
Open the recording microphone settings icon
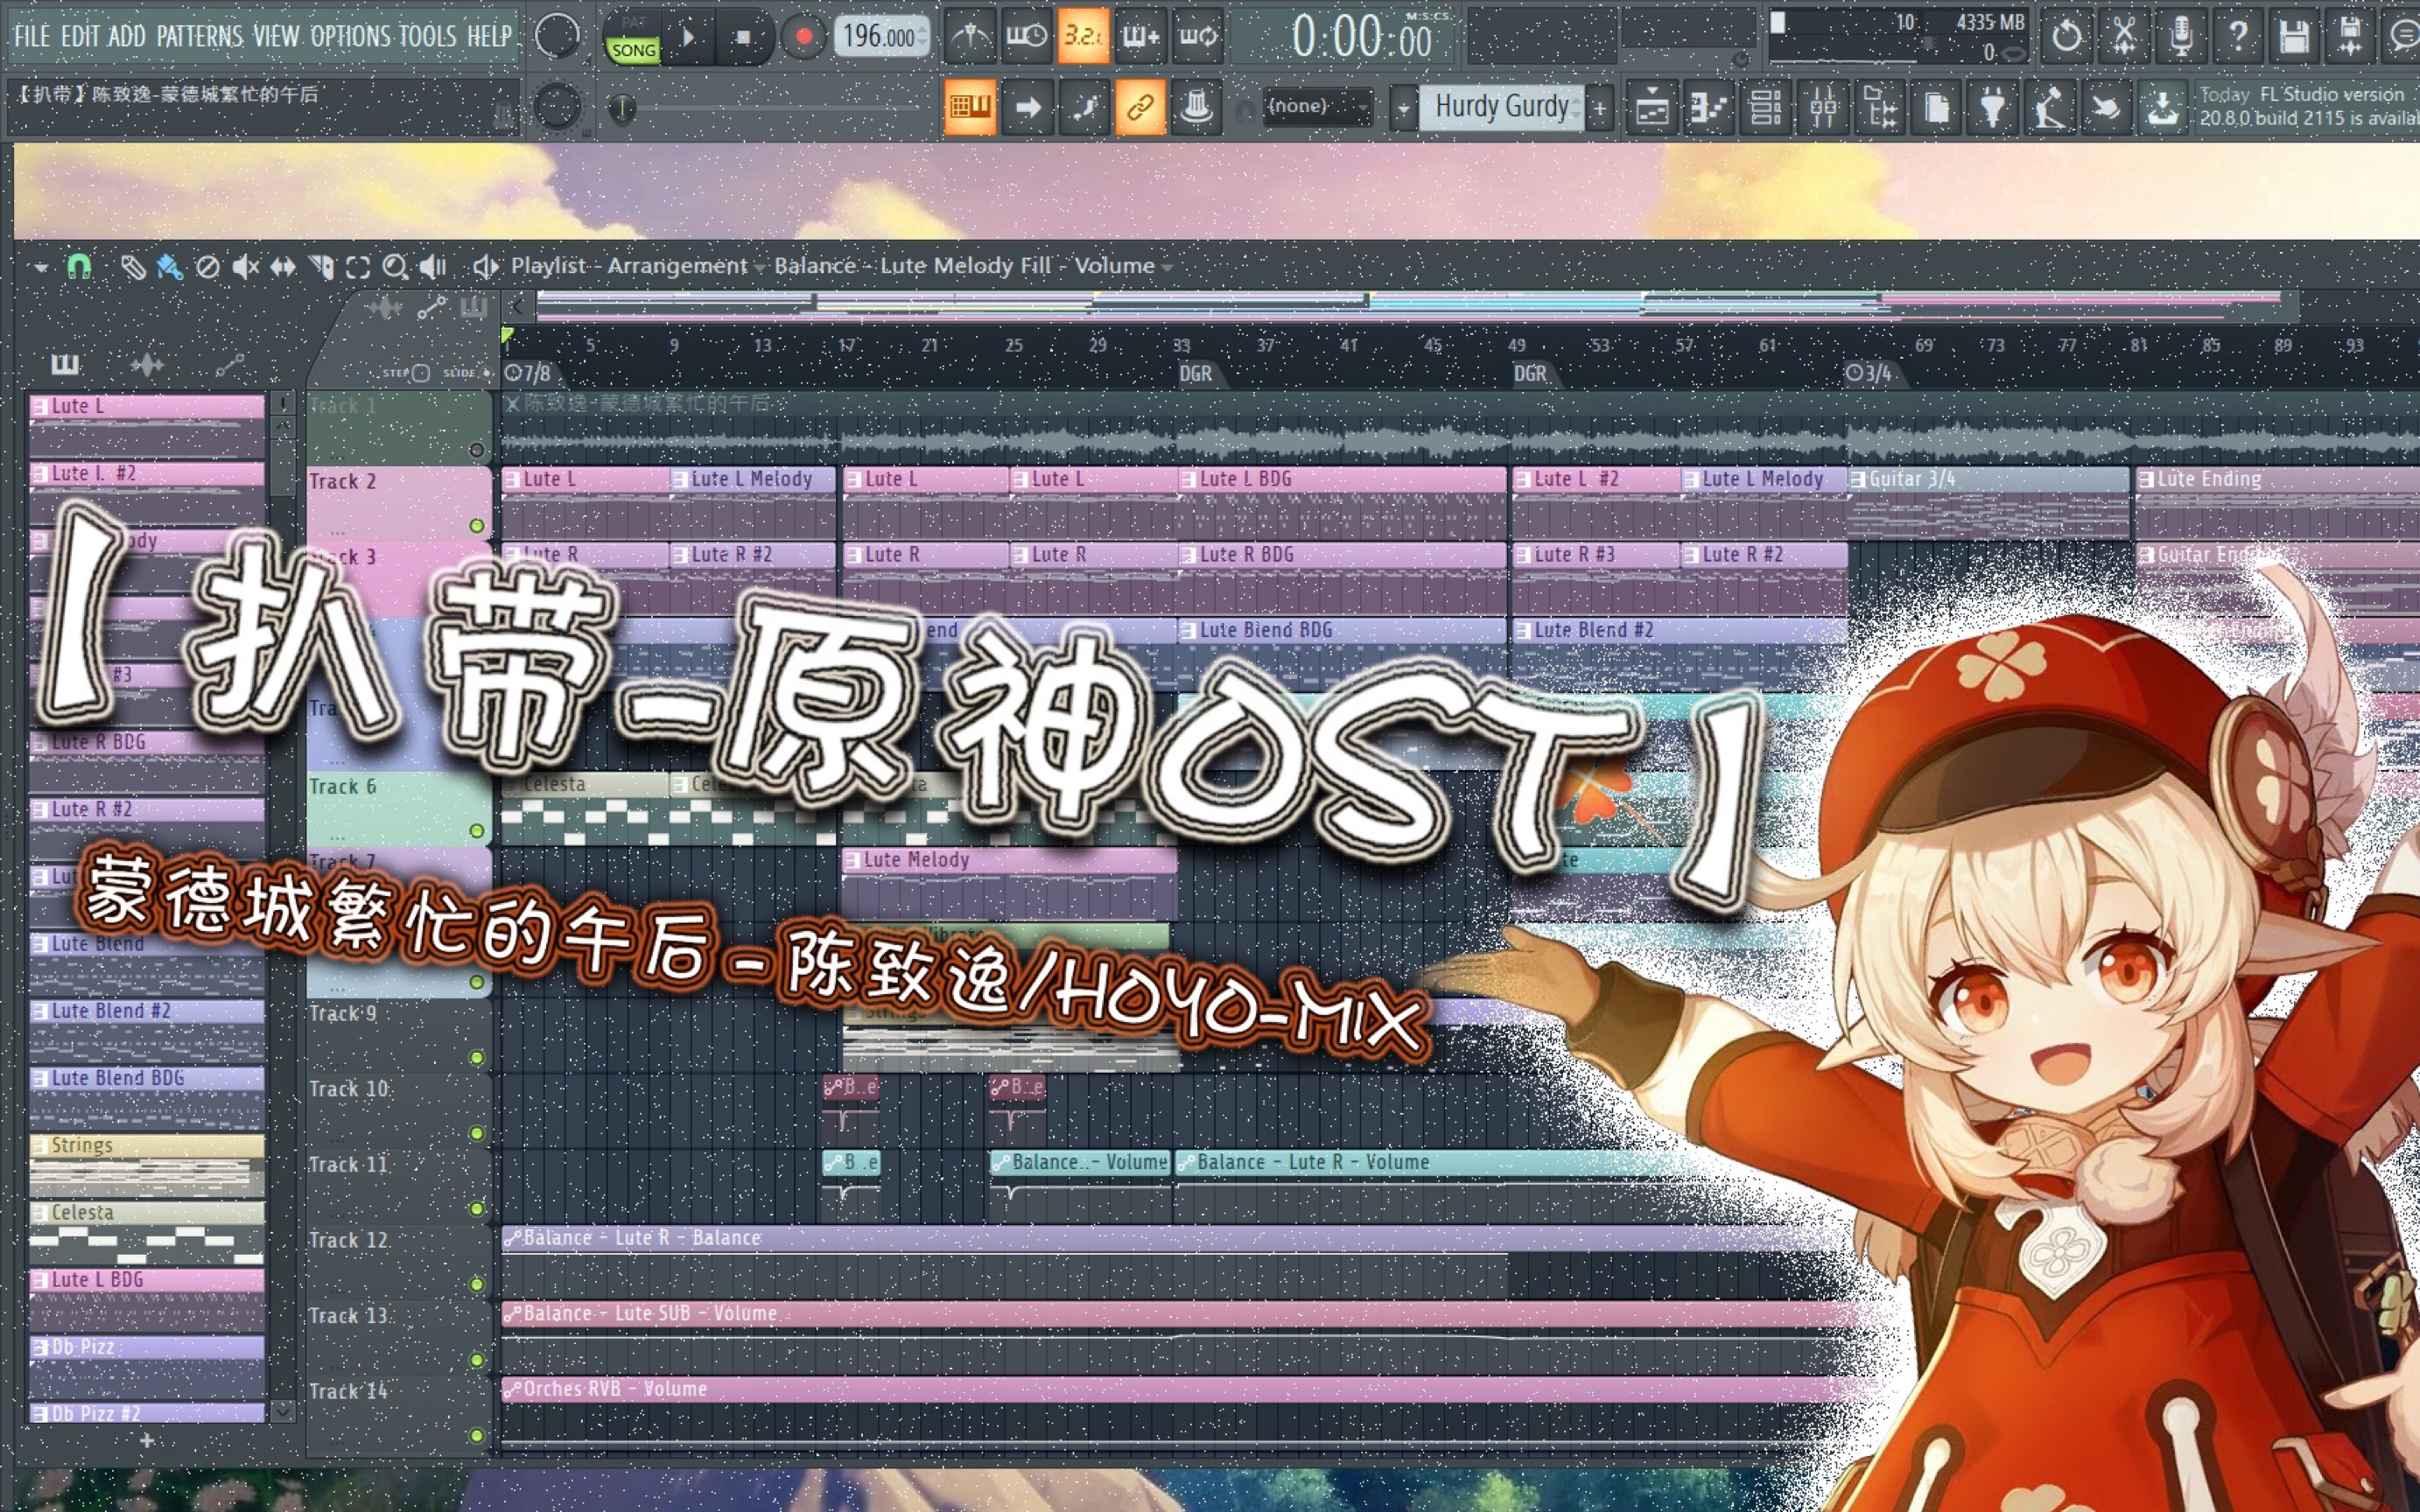coord(2183,37)
